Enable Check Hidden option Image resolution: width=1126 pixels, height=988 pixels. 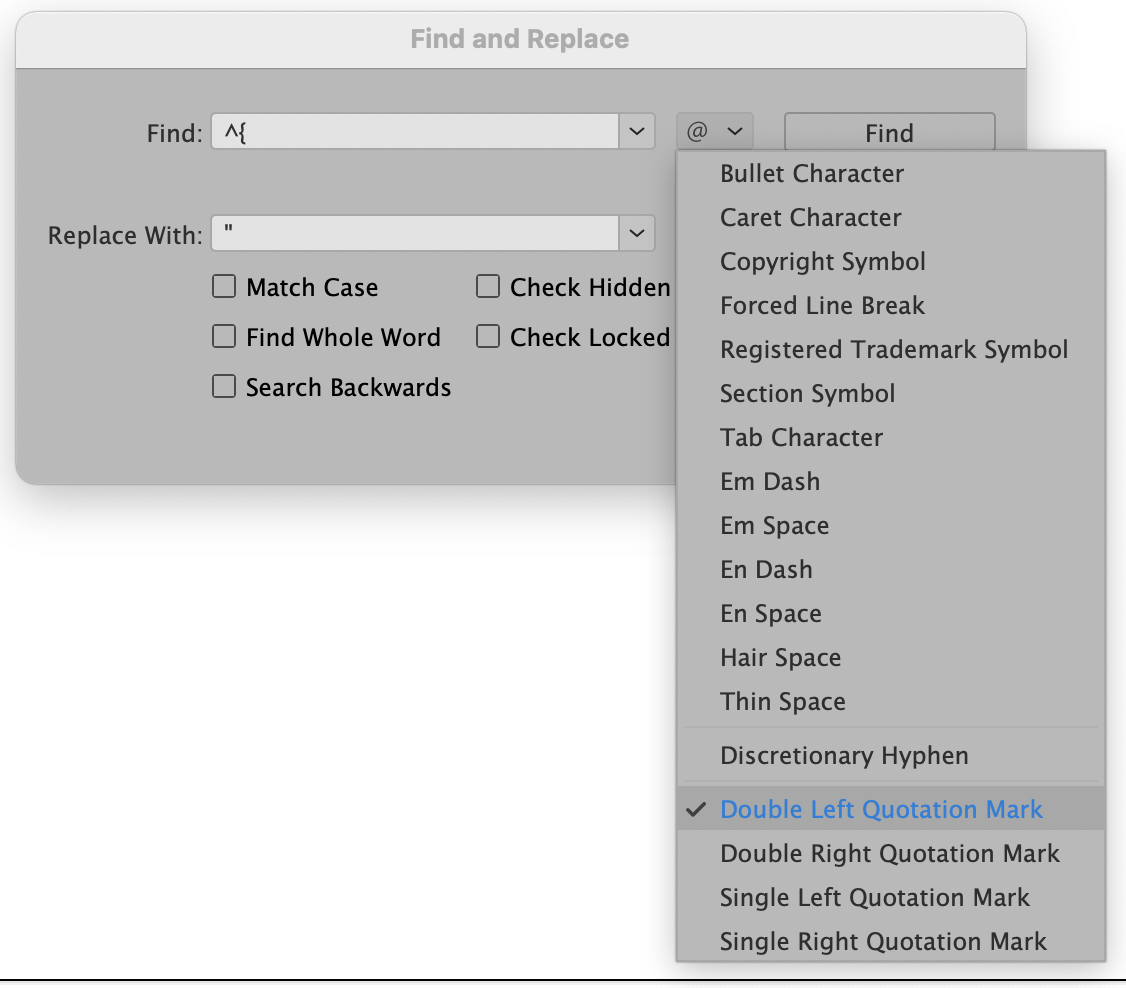point(488,287)
